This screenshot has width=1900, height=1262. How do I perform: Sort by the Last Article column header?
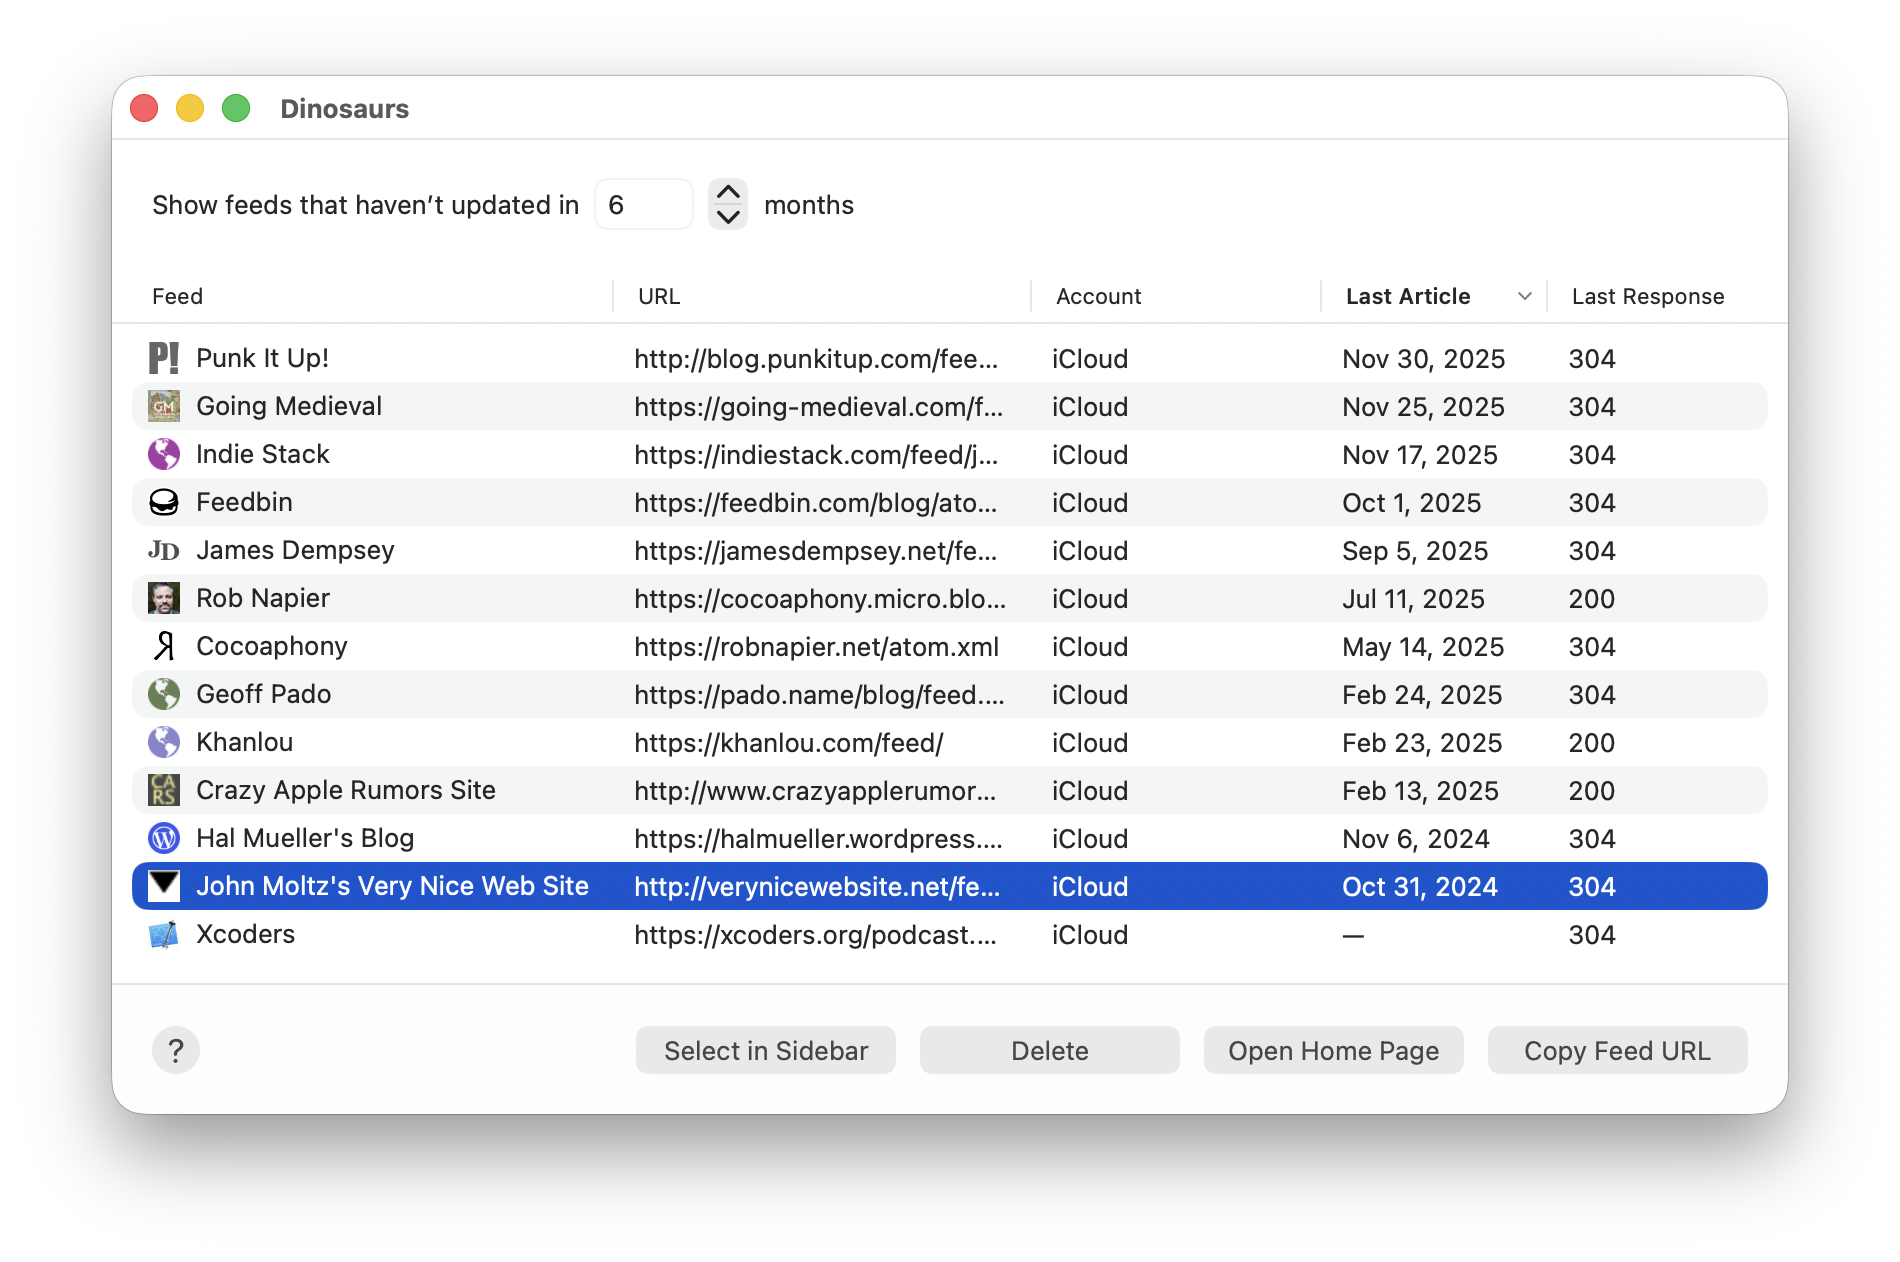point(1408,296)
